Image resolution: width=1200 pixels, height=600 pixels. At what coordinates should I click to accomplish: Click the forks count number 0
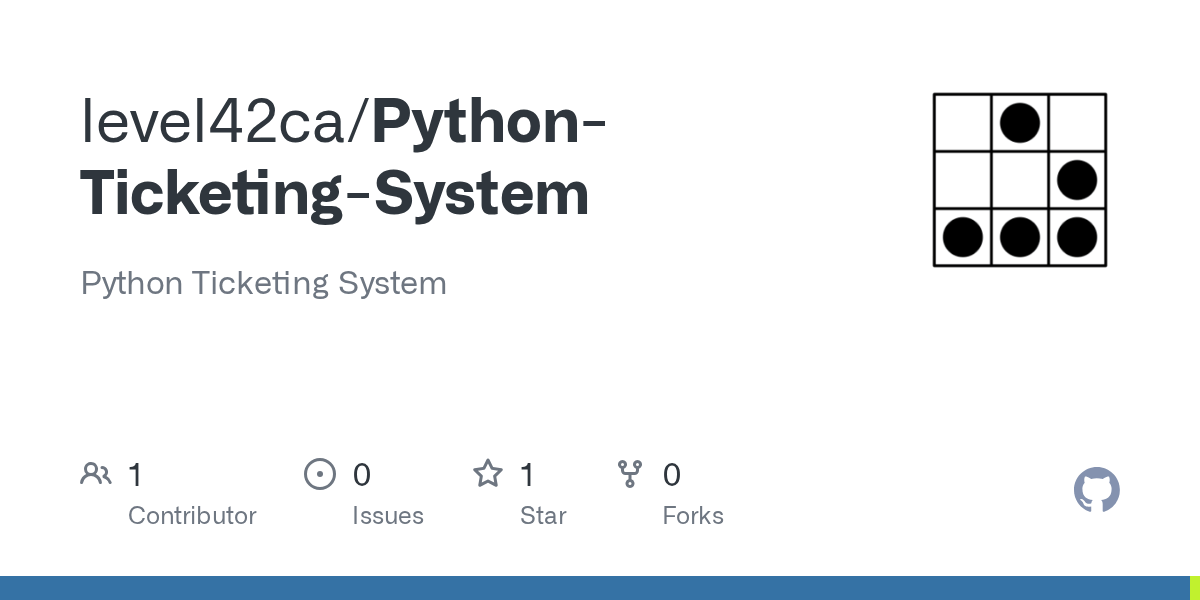[x=672, y=475]
